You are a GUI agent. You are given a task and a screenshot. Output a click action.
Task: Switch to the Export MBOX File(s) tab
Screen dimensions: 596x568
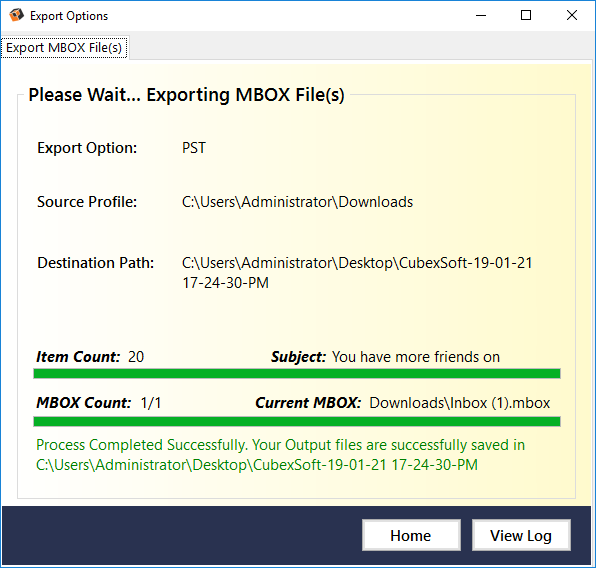coord(64,48)
